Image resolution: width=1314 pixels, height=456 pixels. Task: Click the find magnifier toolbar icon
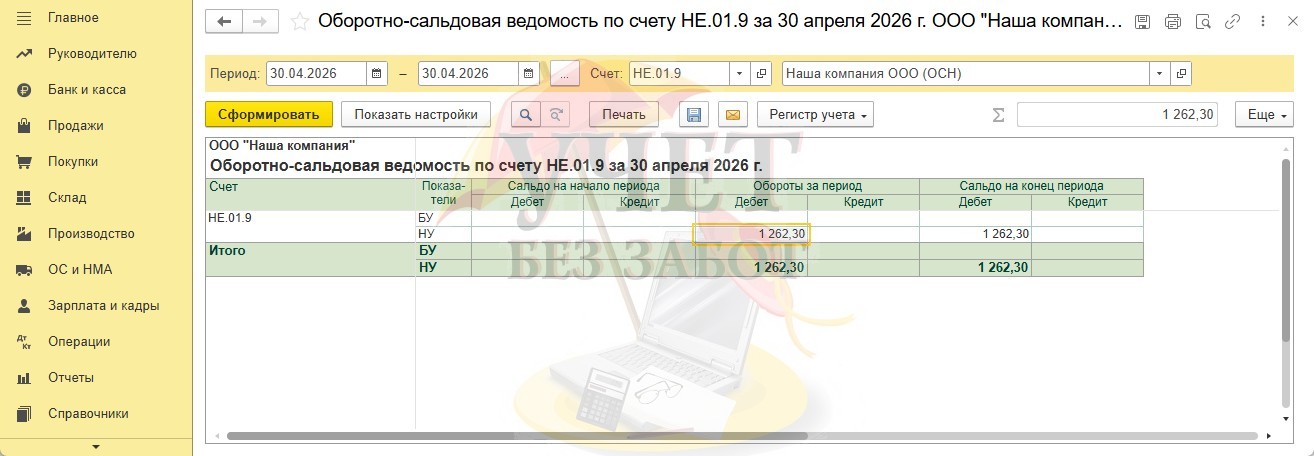point(526,114)
